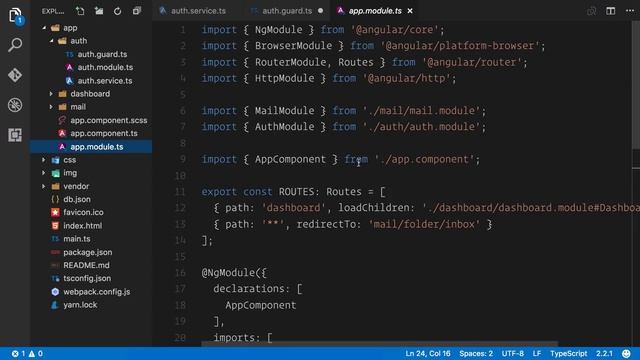Open main.ts file

(76, 239)
